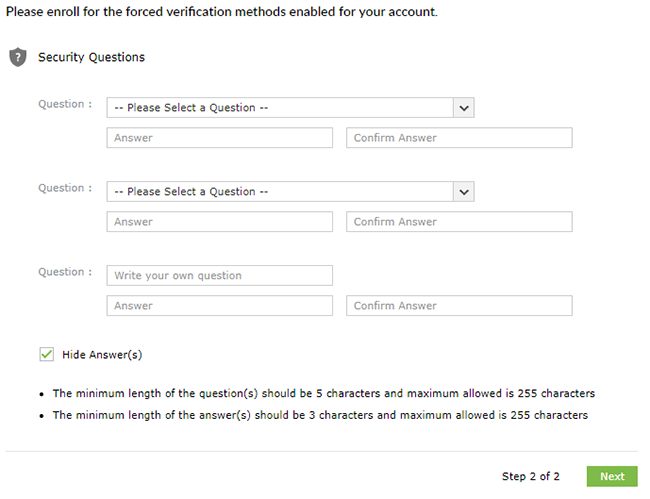The height and width of the screenshot is (499, 650).
Task: Select the first 'Please Select a Question' combo box
Action: [x=290, y=108]
